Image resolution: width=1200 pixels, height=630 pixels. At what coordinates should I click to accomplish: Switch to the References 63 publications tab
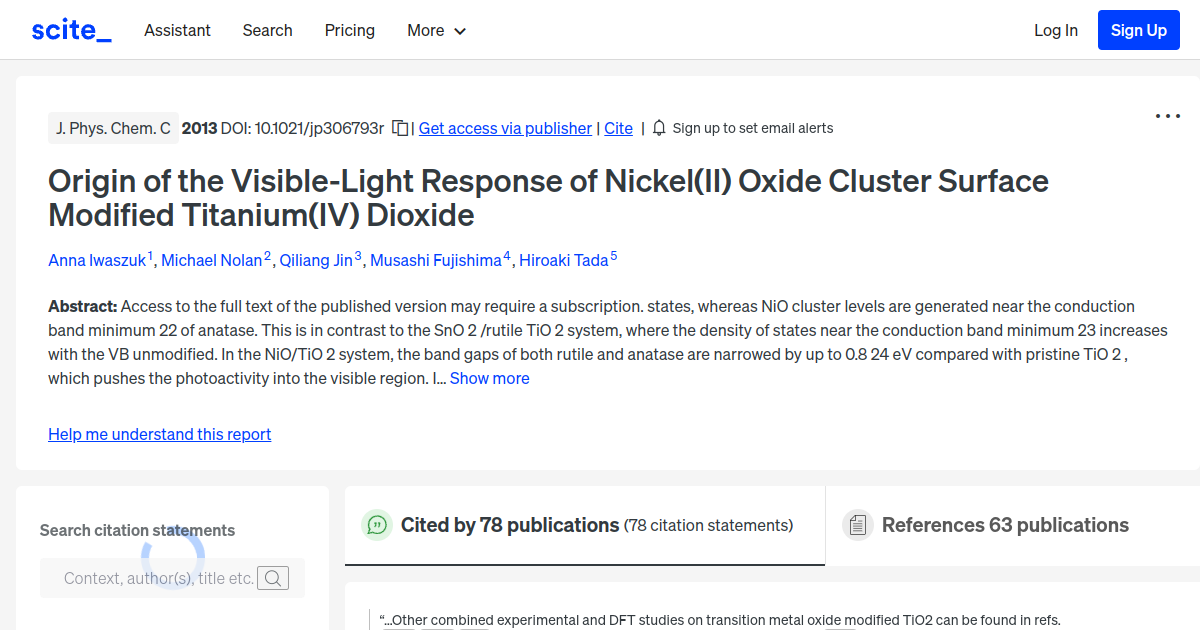point(1005,524)
